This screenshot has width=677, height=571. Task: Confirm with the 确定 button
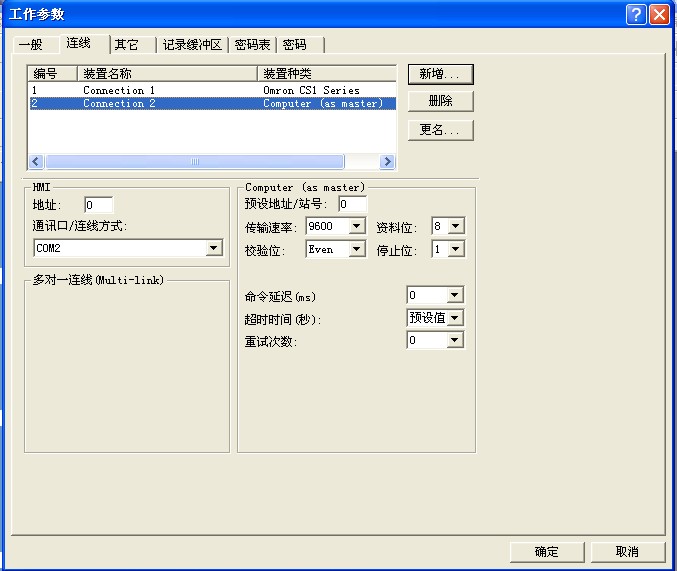point(546,552)
